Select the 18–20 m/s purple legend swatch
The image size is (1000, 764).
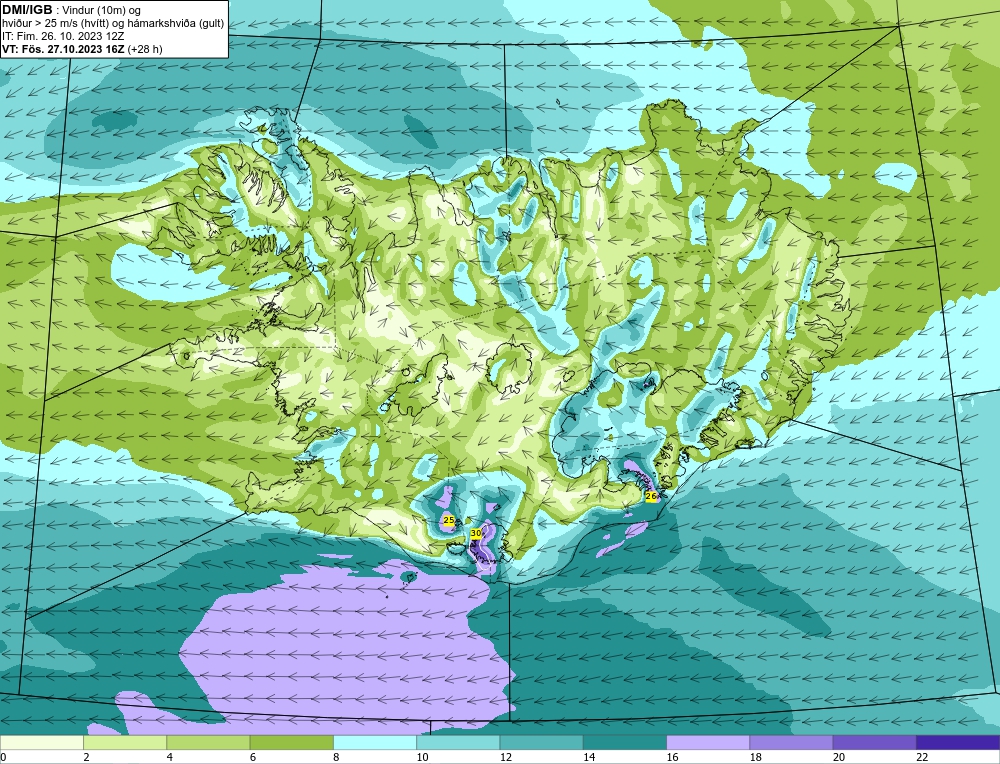791,743
